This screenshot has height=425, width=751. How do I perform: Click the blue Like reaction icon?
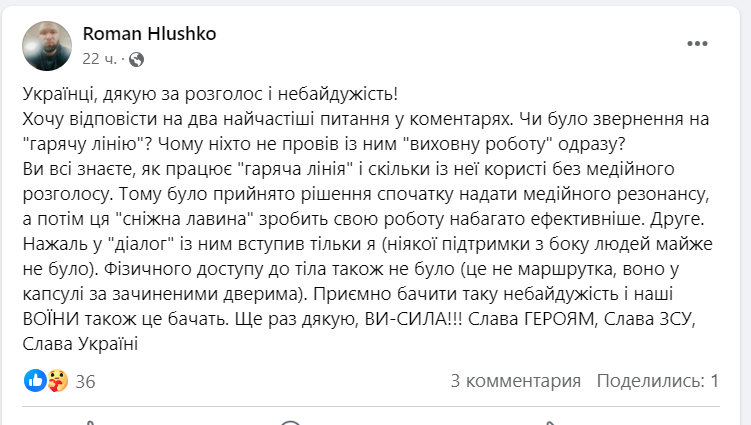[35, 380]
